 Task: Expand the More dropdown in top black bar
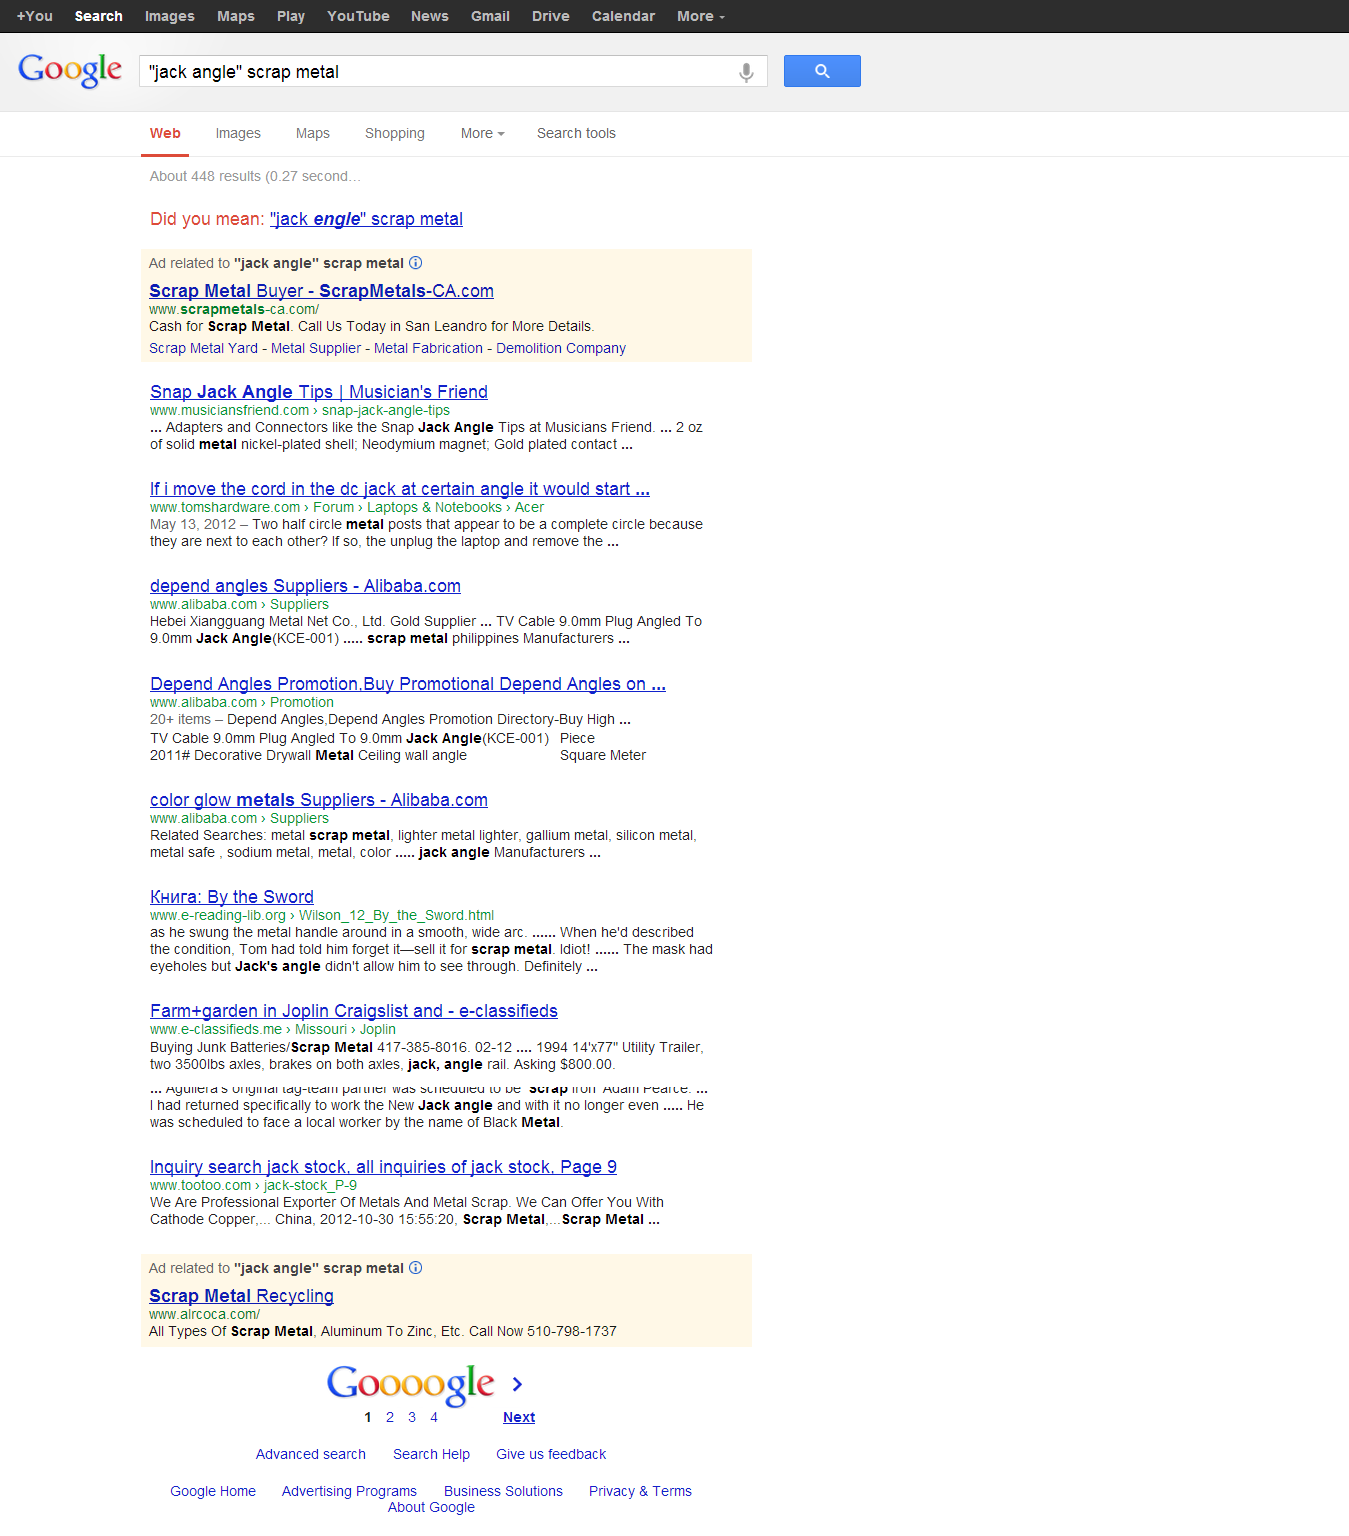[x=700, y=16]
